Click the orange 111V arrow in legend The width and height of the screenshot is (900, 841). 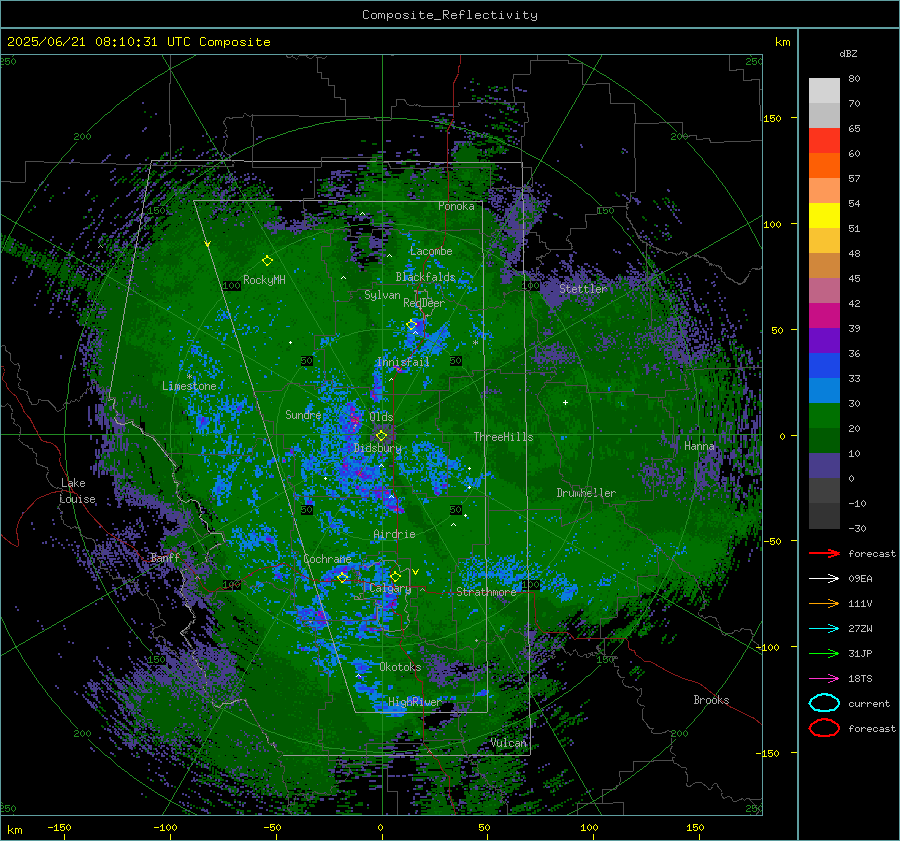point(824,603)
